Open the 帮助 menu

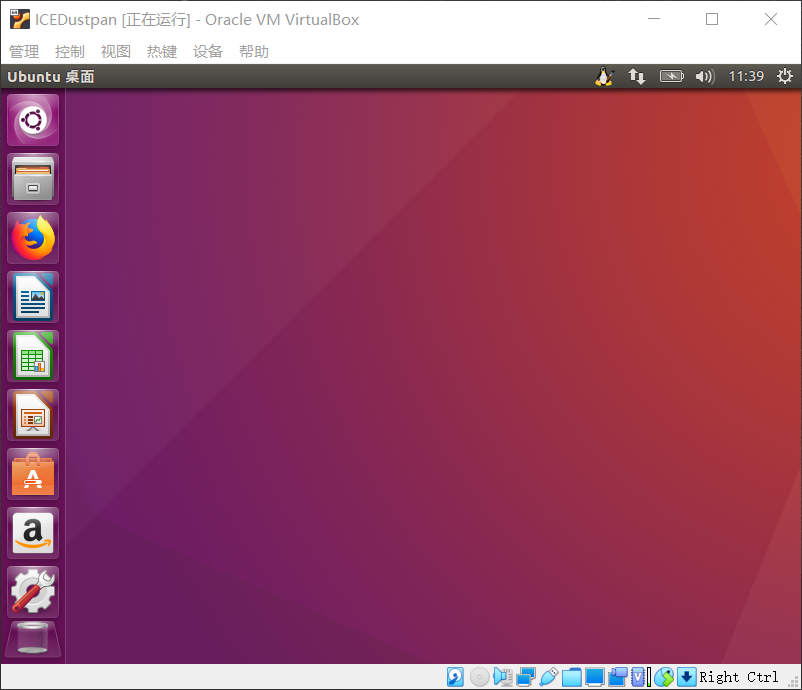[254, 52]
